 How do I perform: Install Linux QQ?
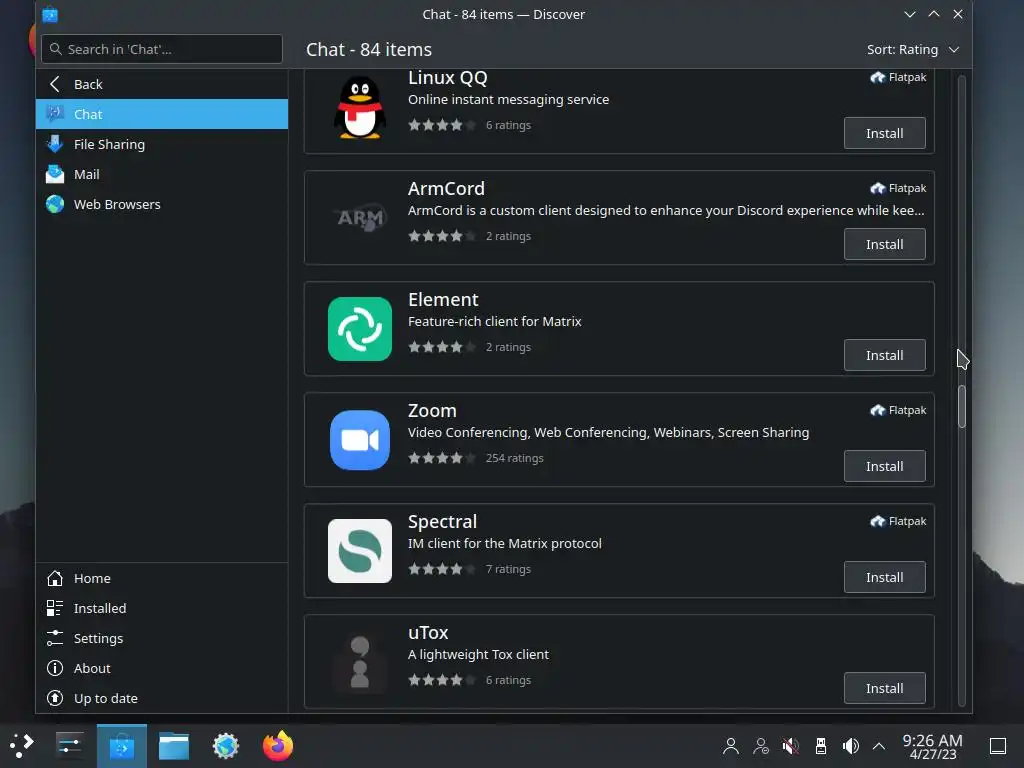884,133
